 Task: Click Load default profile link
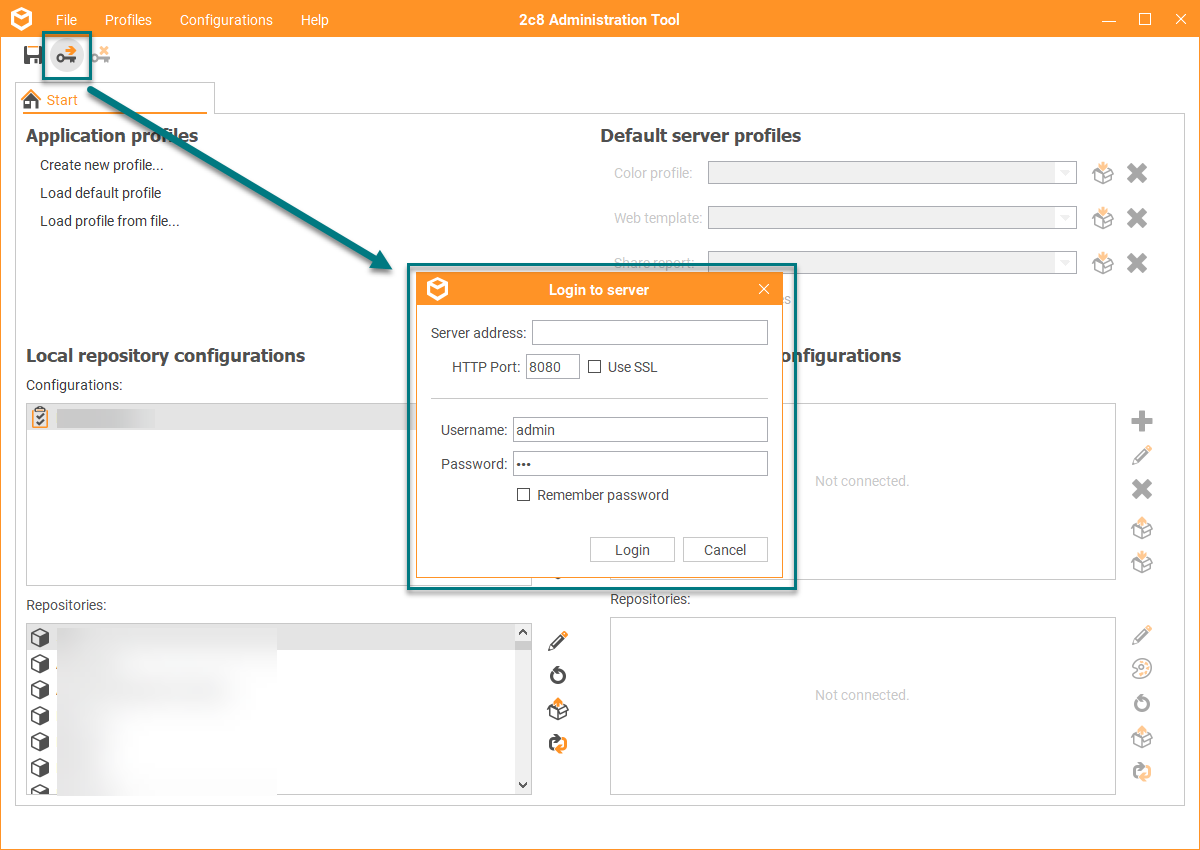(x=100, y=193)
